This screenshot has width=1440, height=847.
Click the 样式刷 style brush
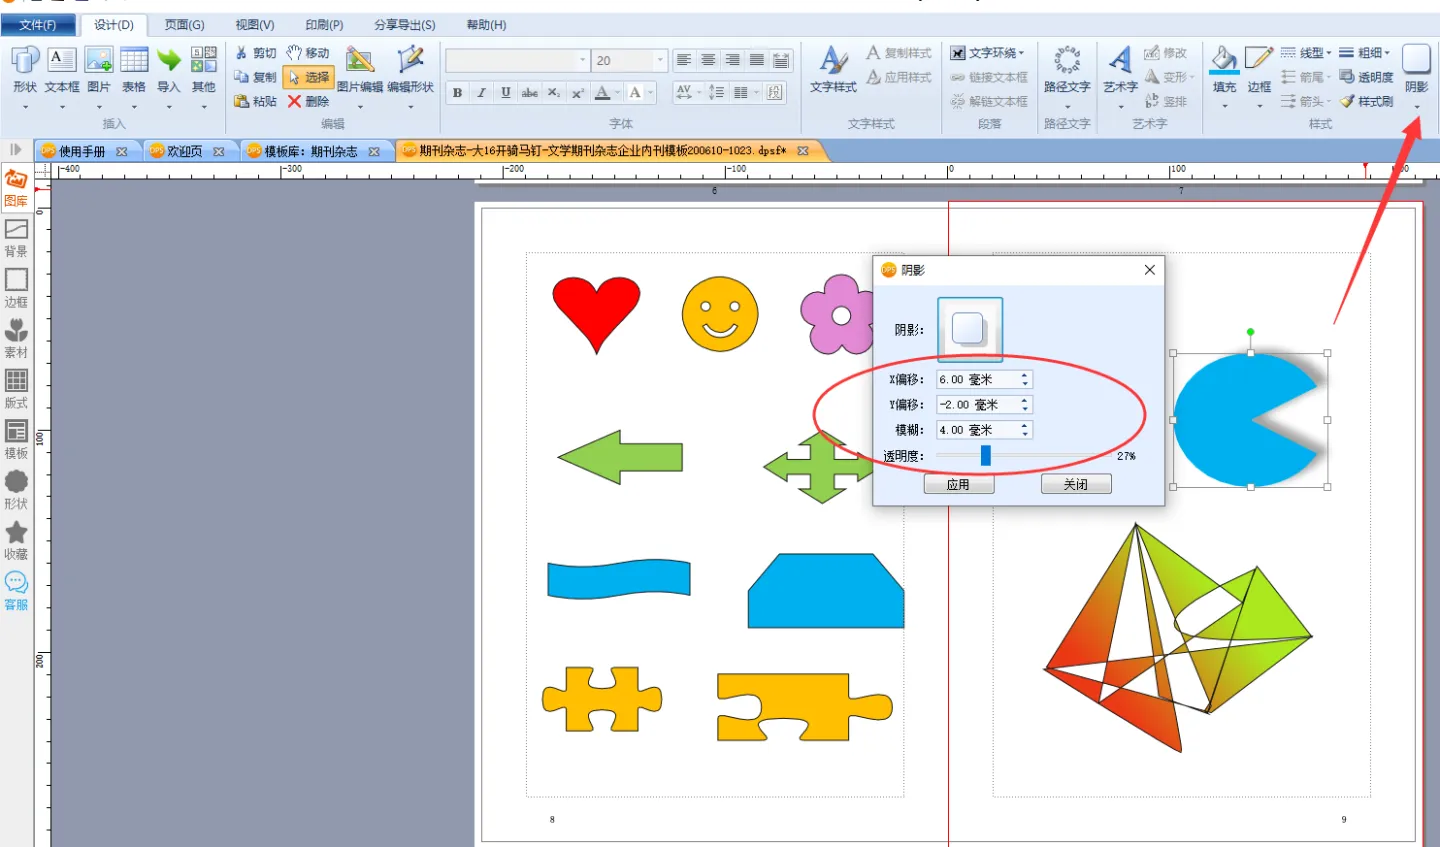[1367, 101]
